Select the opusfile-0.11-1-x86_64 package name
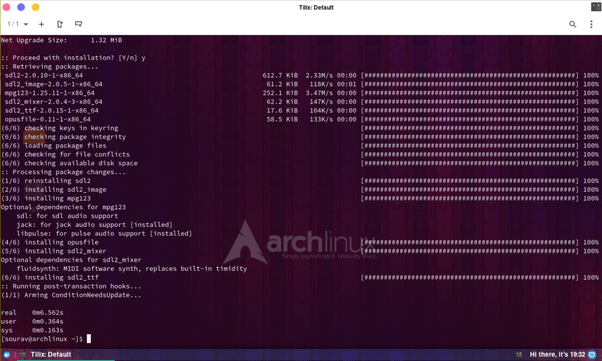Image resolution: width=602 pixels, height=361 pixels. [x=48, y=119]
